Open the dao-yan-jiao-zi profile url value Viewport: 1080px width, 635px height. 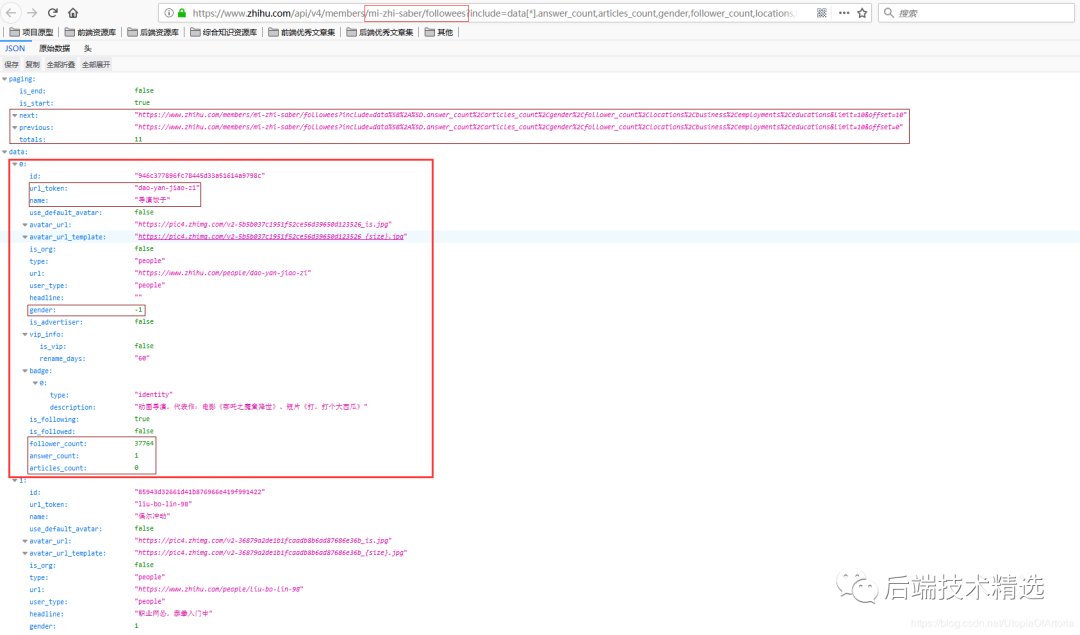222,273
